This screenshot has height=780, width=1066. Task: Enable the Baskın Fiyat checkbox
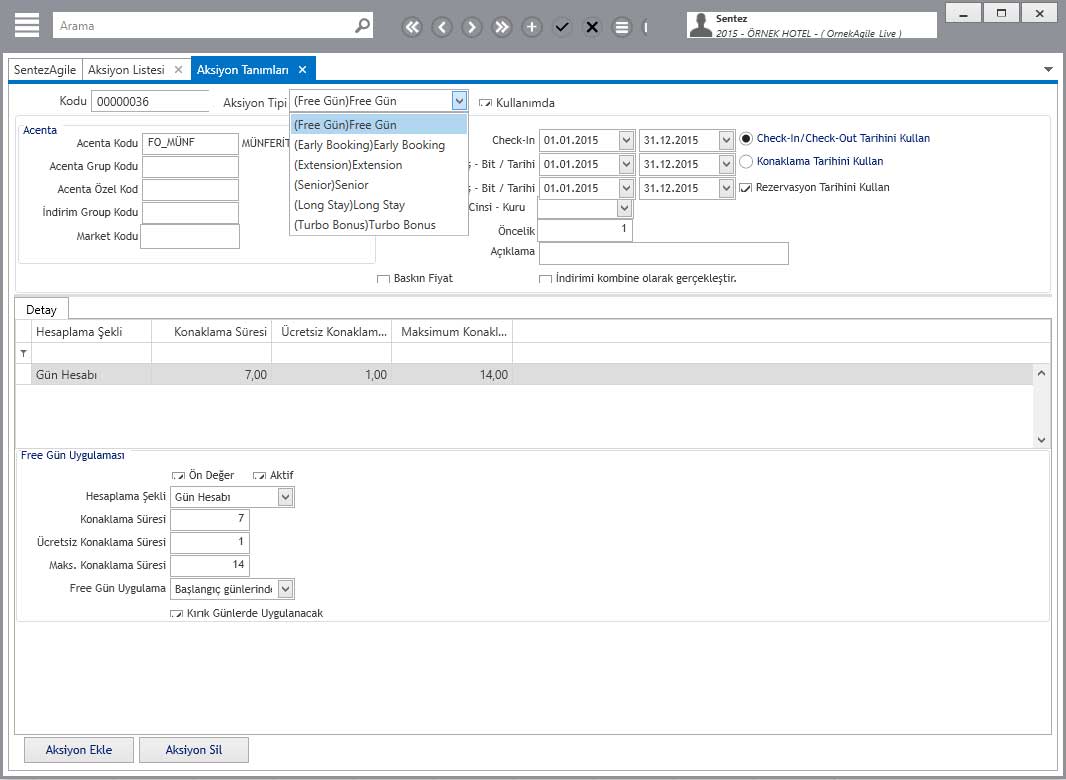pyautogui.click(x=383, y=279)
